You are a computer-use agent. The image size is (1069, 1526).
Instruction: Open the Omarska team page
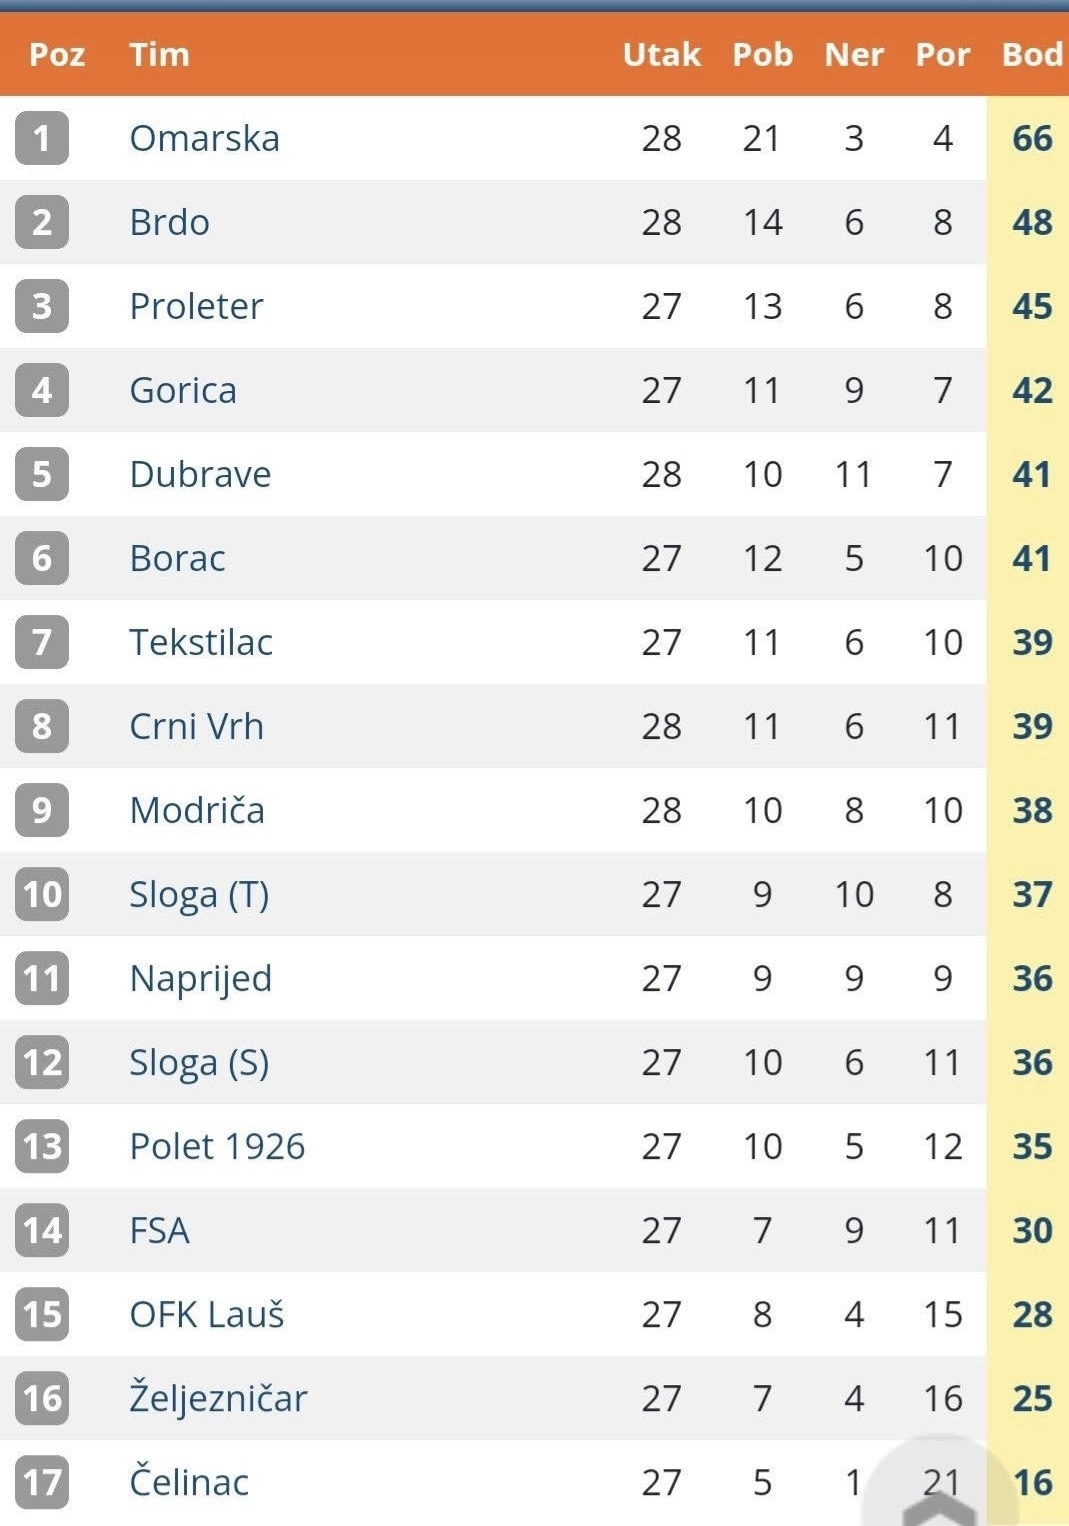[x=204, y=138]
